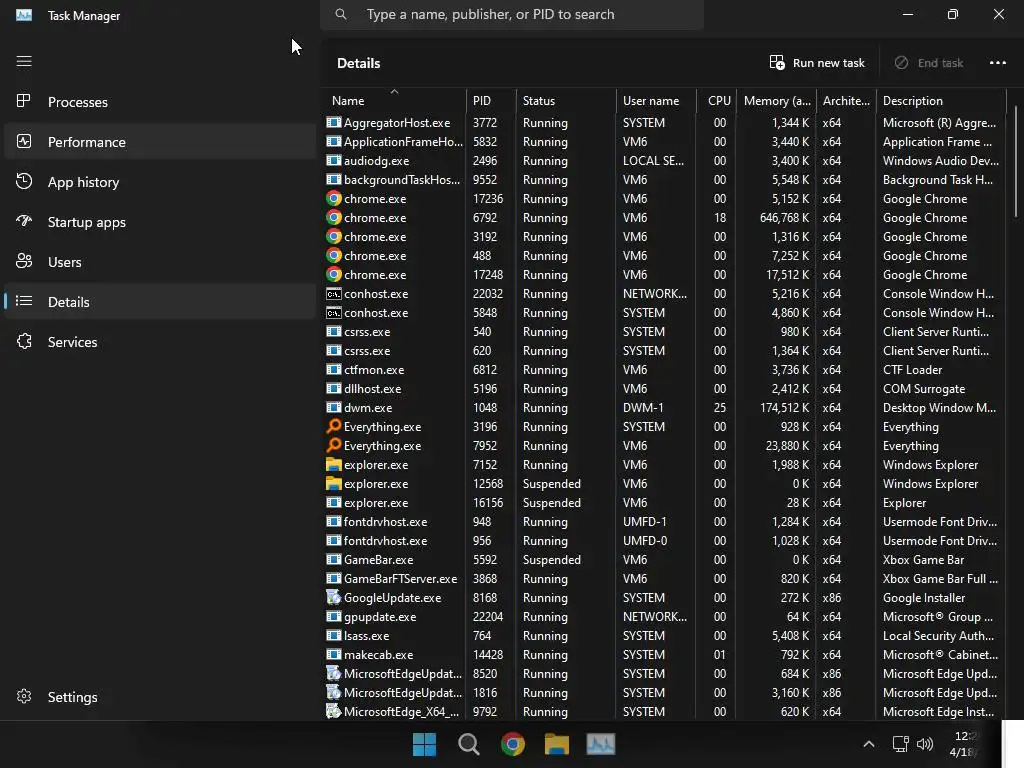The image size is (1024, 768).
Task: Click the Processes sidebar icon
Action: (x=24, y=101)
